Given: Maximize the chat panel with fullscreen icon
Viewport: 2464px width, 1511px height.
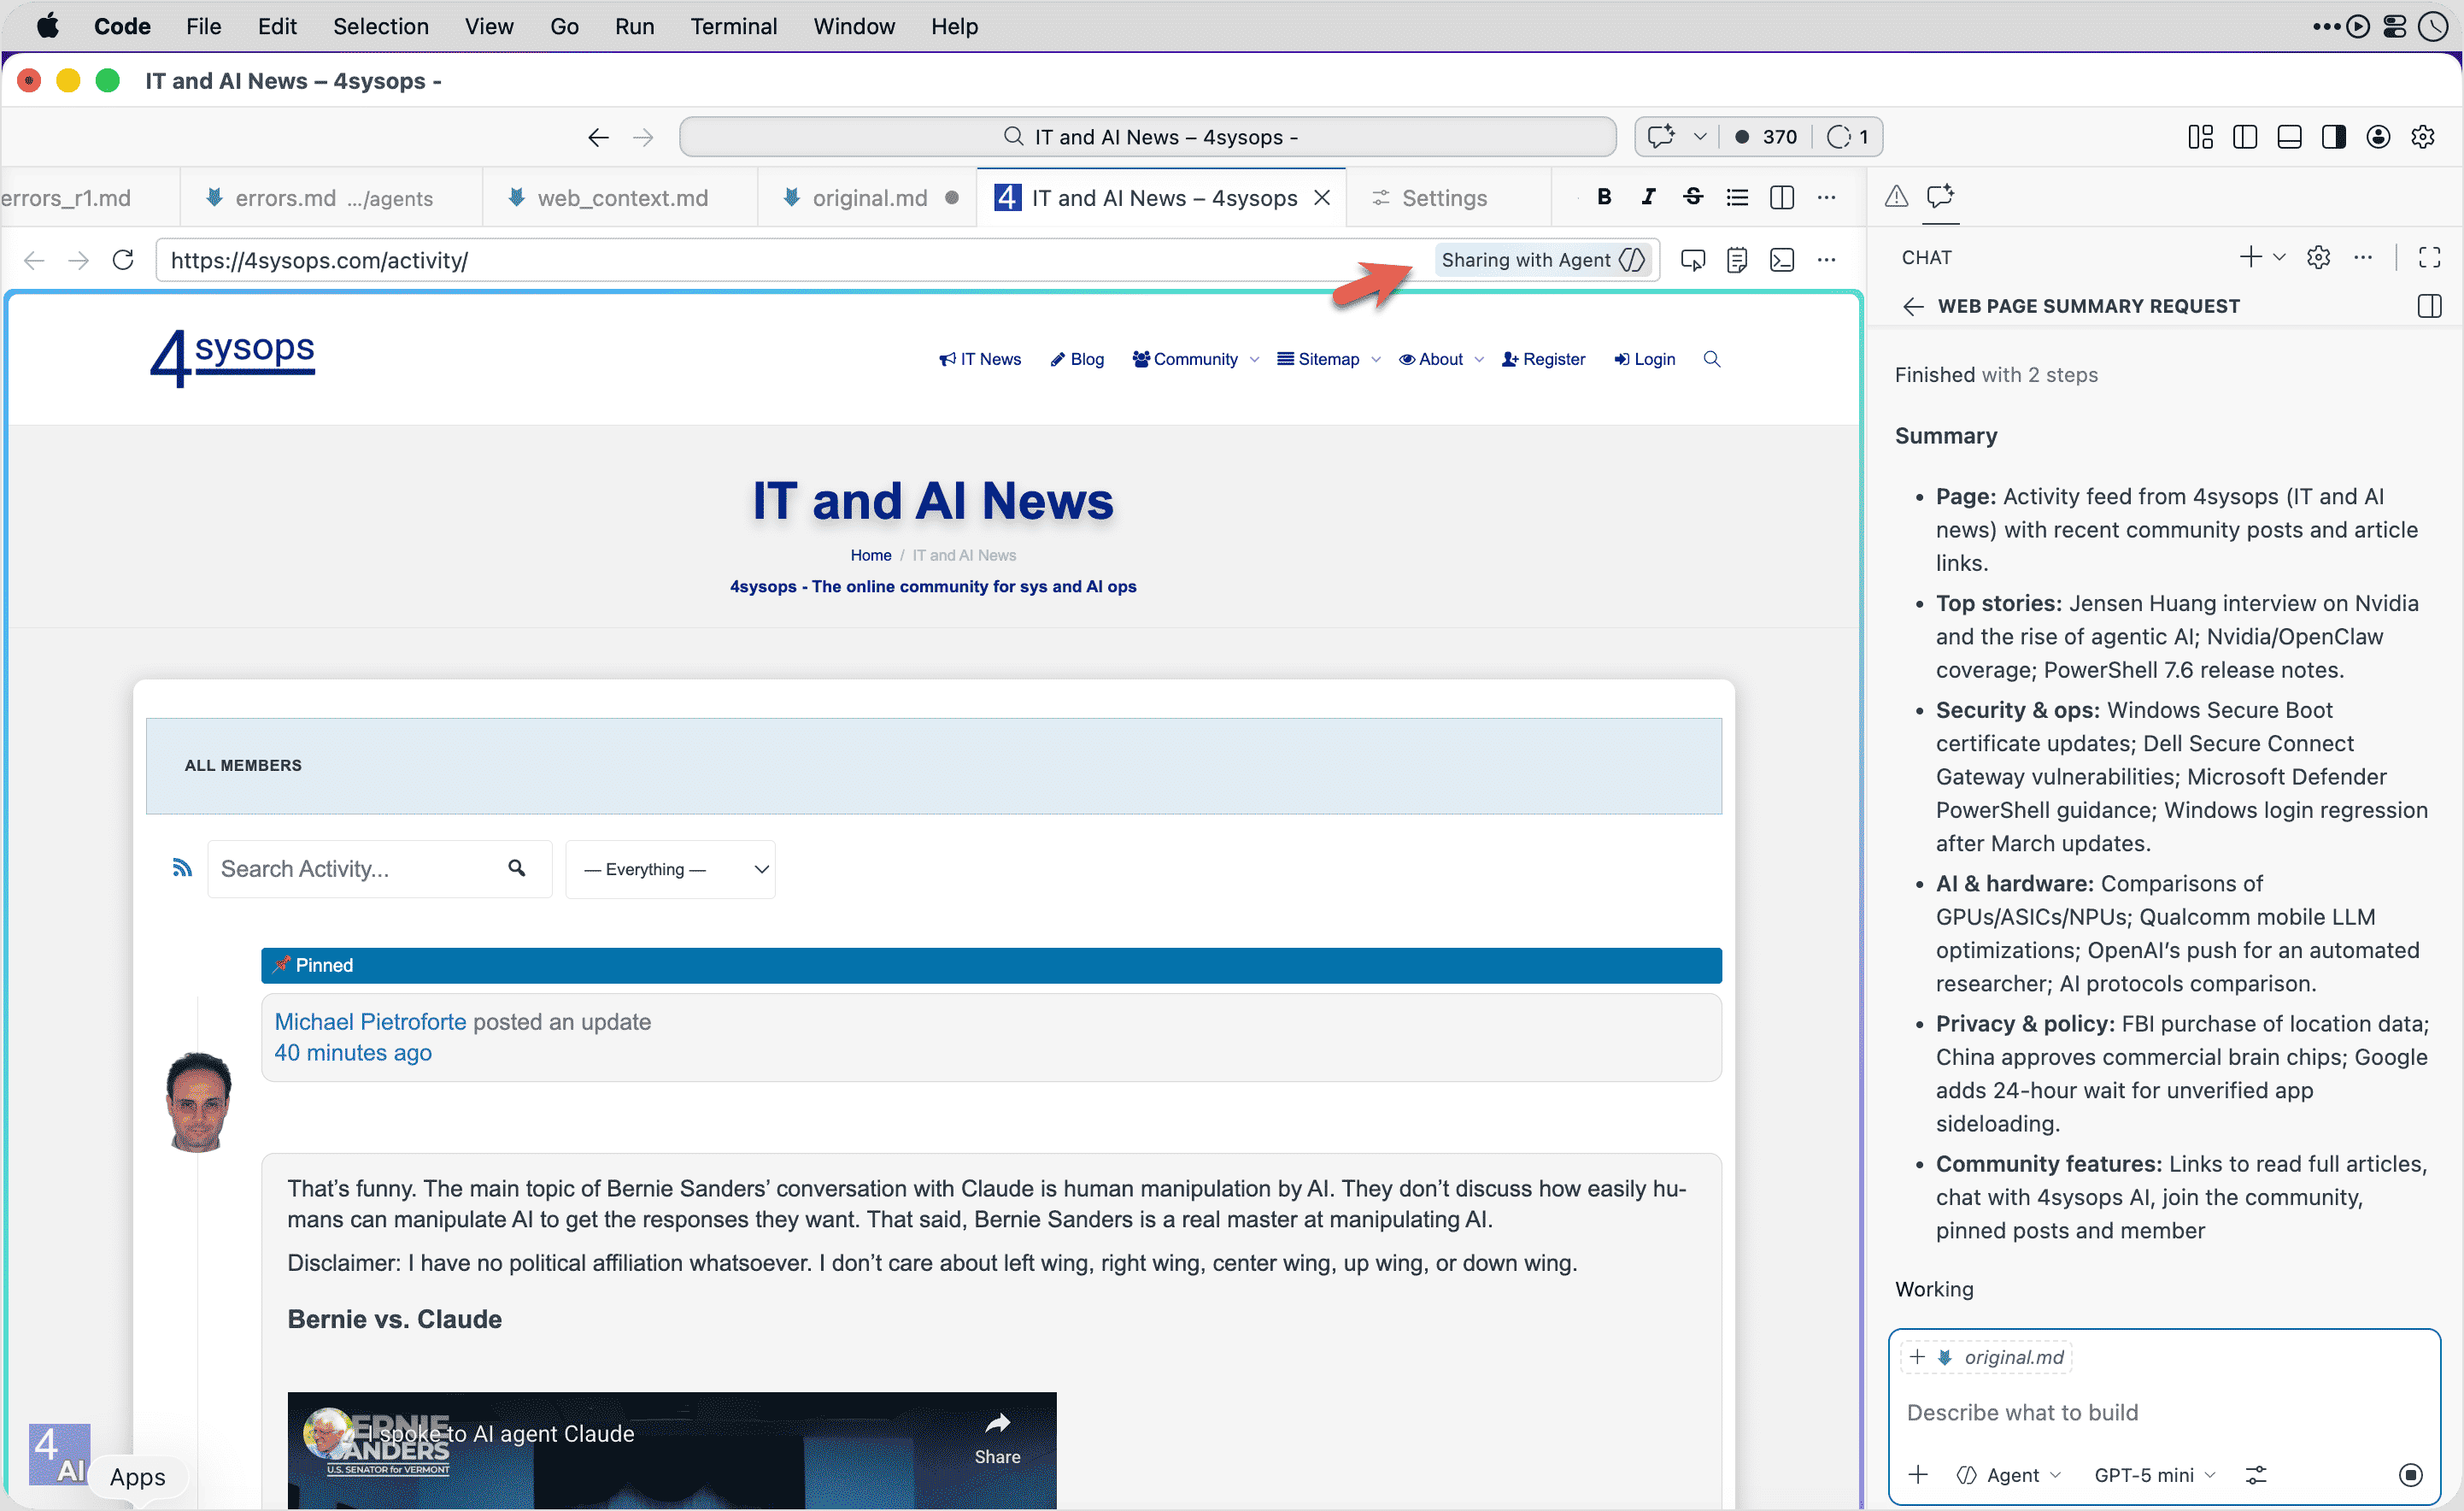Looking at the screenshot, I should pos(2429,257).
